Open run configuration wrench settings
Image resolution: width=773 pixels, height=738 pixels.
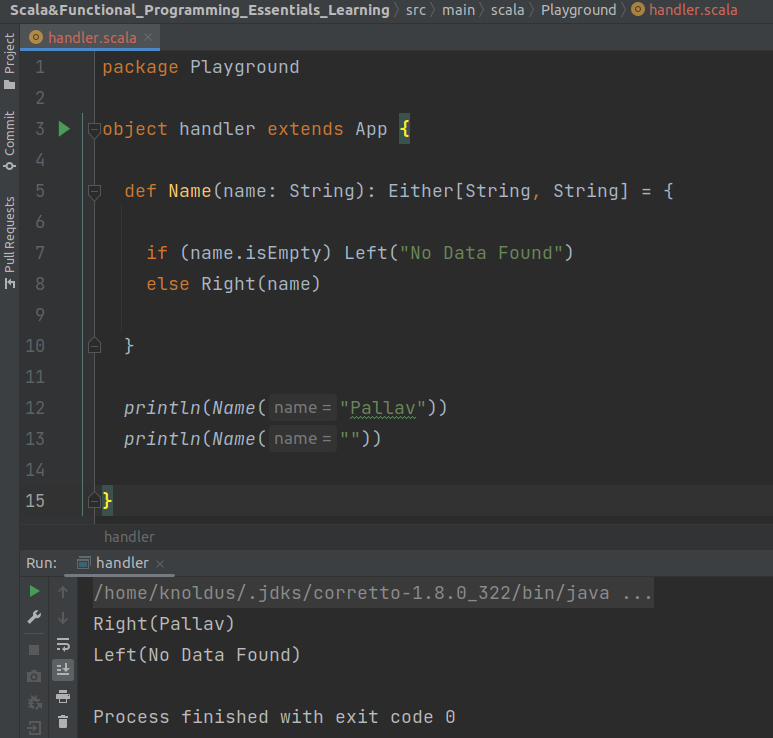[34, 617]
